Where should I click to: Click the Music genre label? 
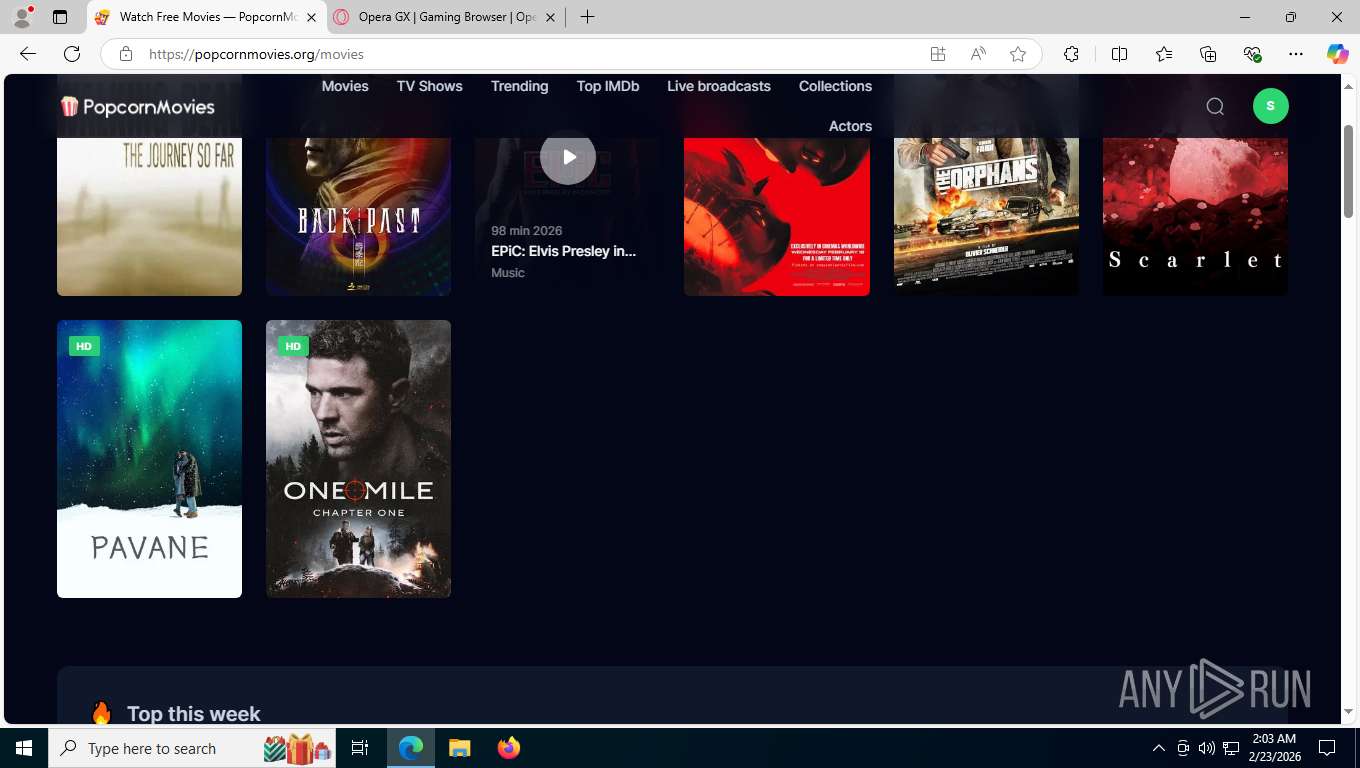[x=508, y=273]
